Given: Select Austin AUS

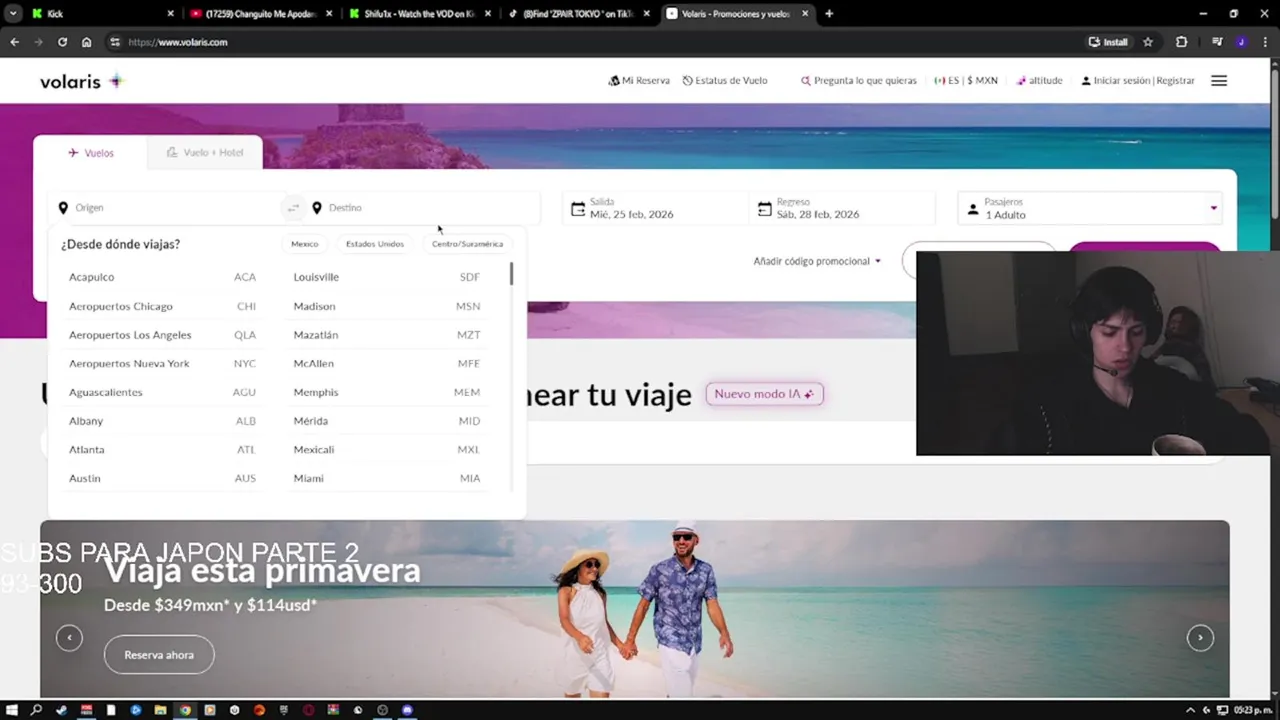Looking at the screenshot, I should pos(162,478).
